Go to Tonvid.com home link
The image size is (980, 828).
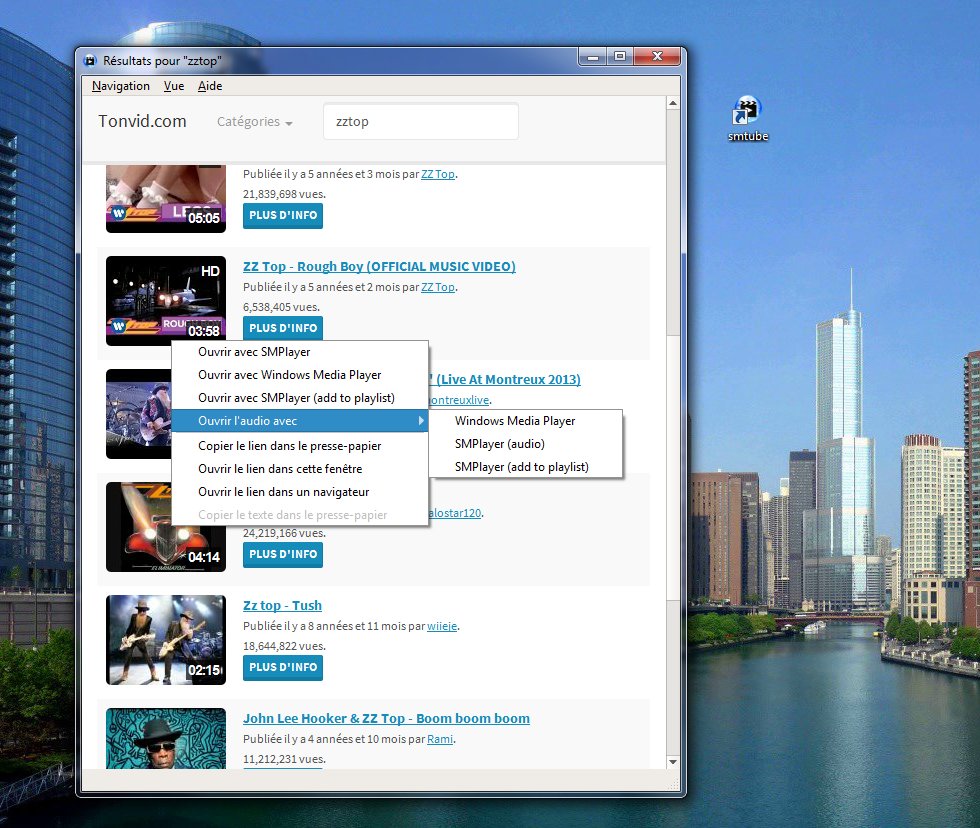tap(142, 121)
